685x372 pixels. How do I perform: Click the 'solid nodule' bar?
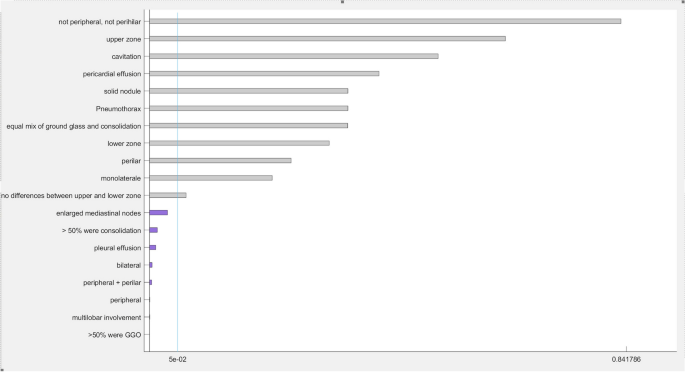249,91
